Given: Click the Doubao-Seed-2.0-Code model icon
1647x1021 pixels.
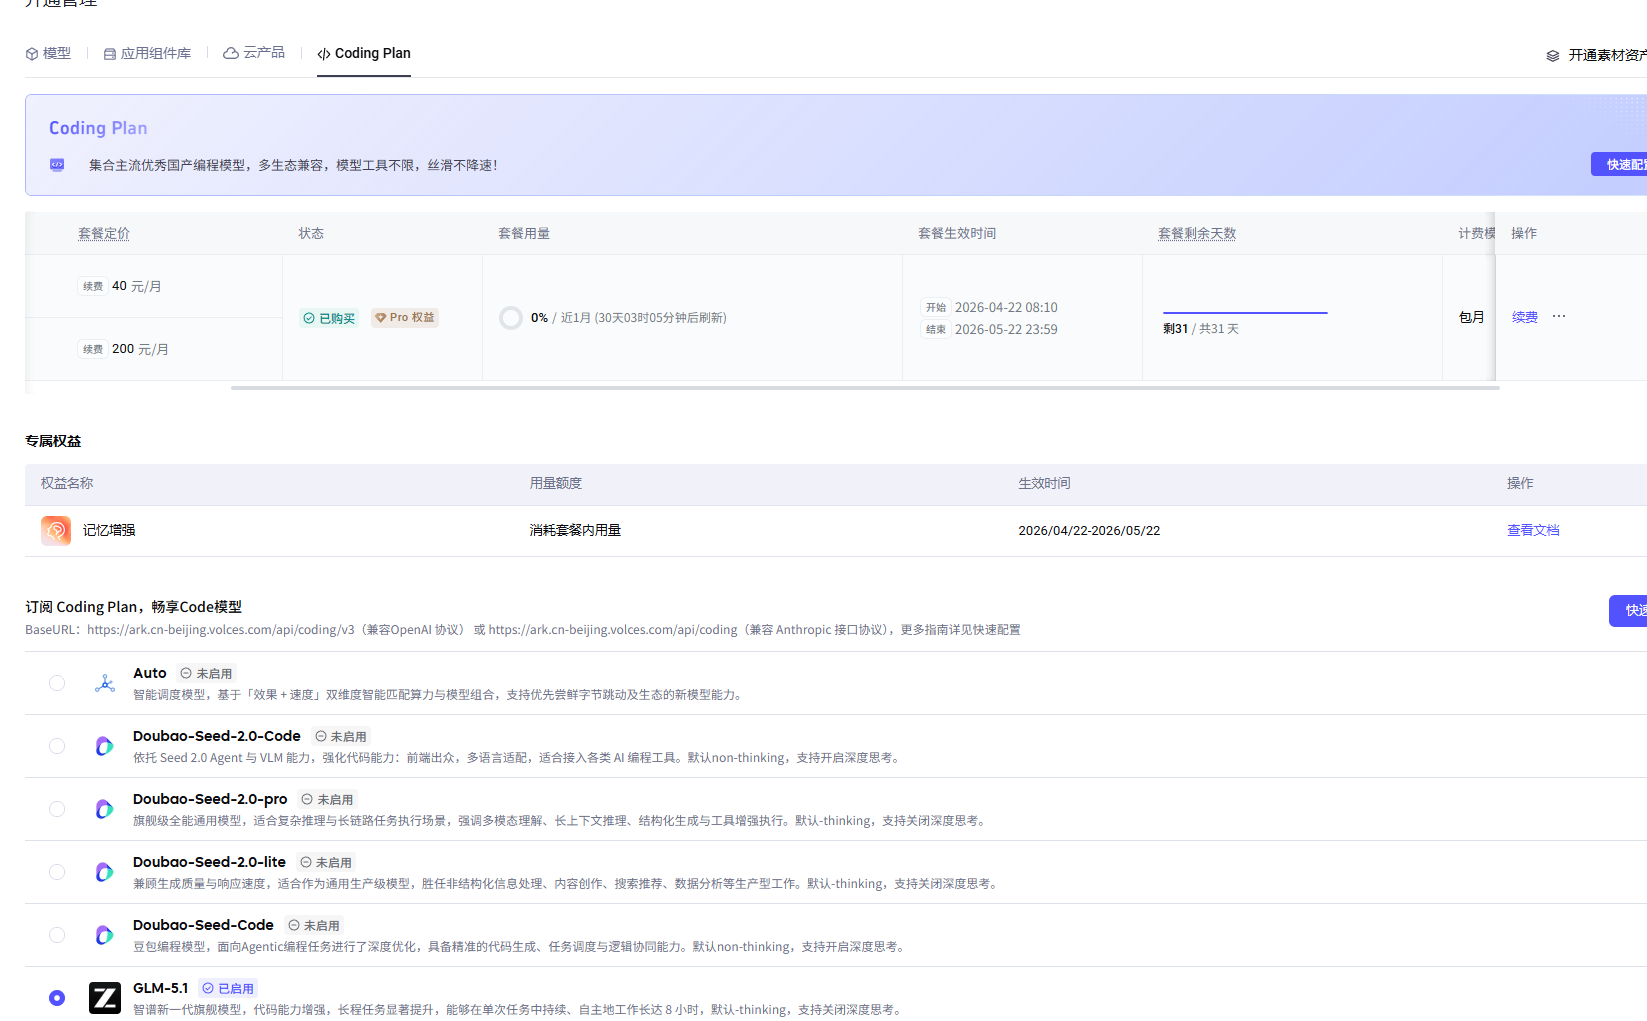Looking at the screenshot, I should coord(104,746).
